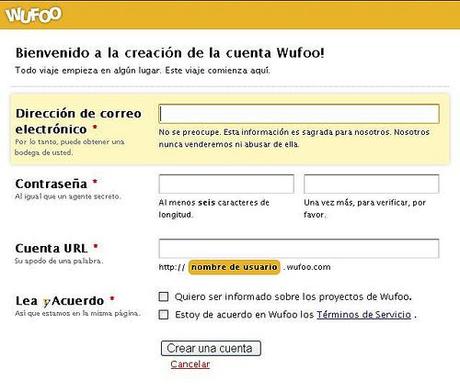Click the Cuenta URL input field
460x391 pixels.
click(299, 248)
